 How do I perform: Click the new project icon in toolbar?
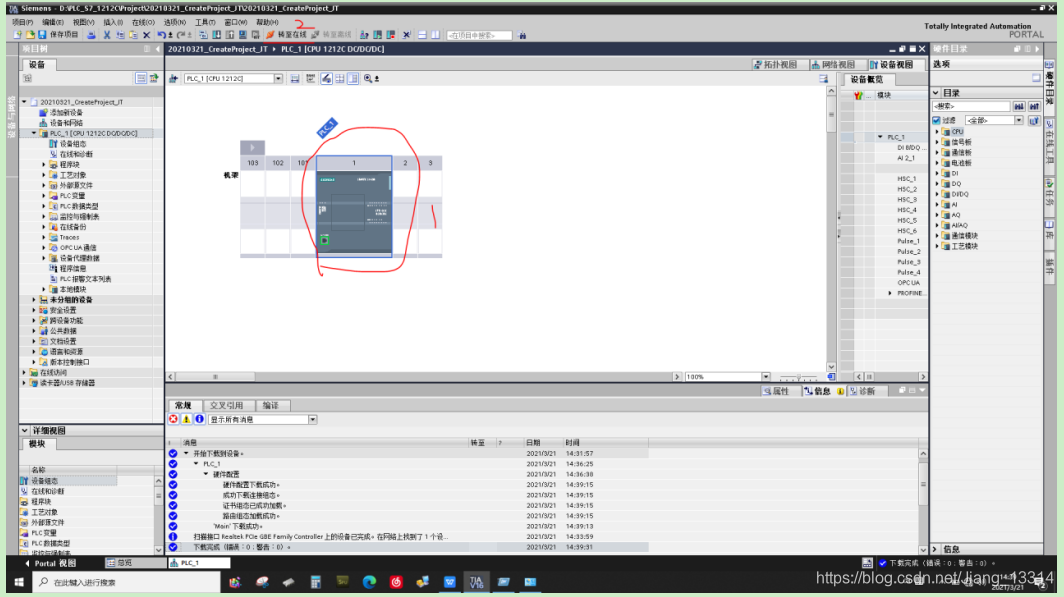tap(18, 35)
